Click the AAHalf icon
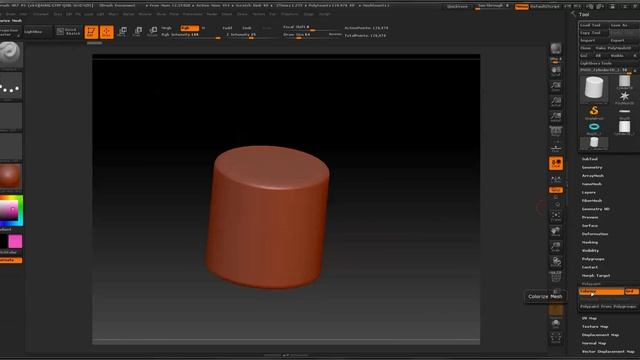The width and height of the screenshot is (640, 360). pyautogui.click(x=556, y=117)
